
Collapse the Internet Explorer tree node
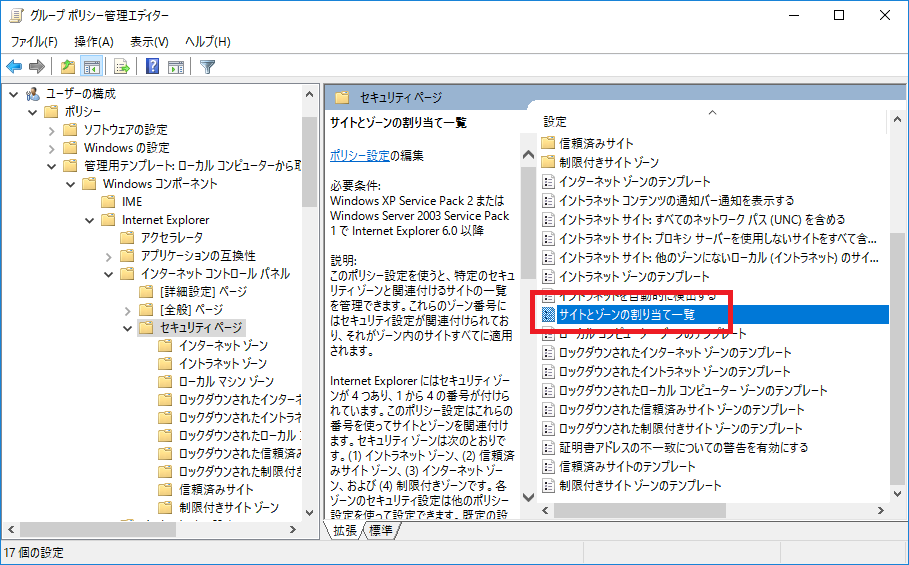pyautogui.click(x=90, y=220)
